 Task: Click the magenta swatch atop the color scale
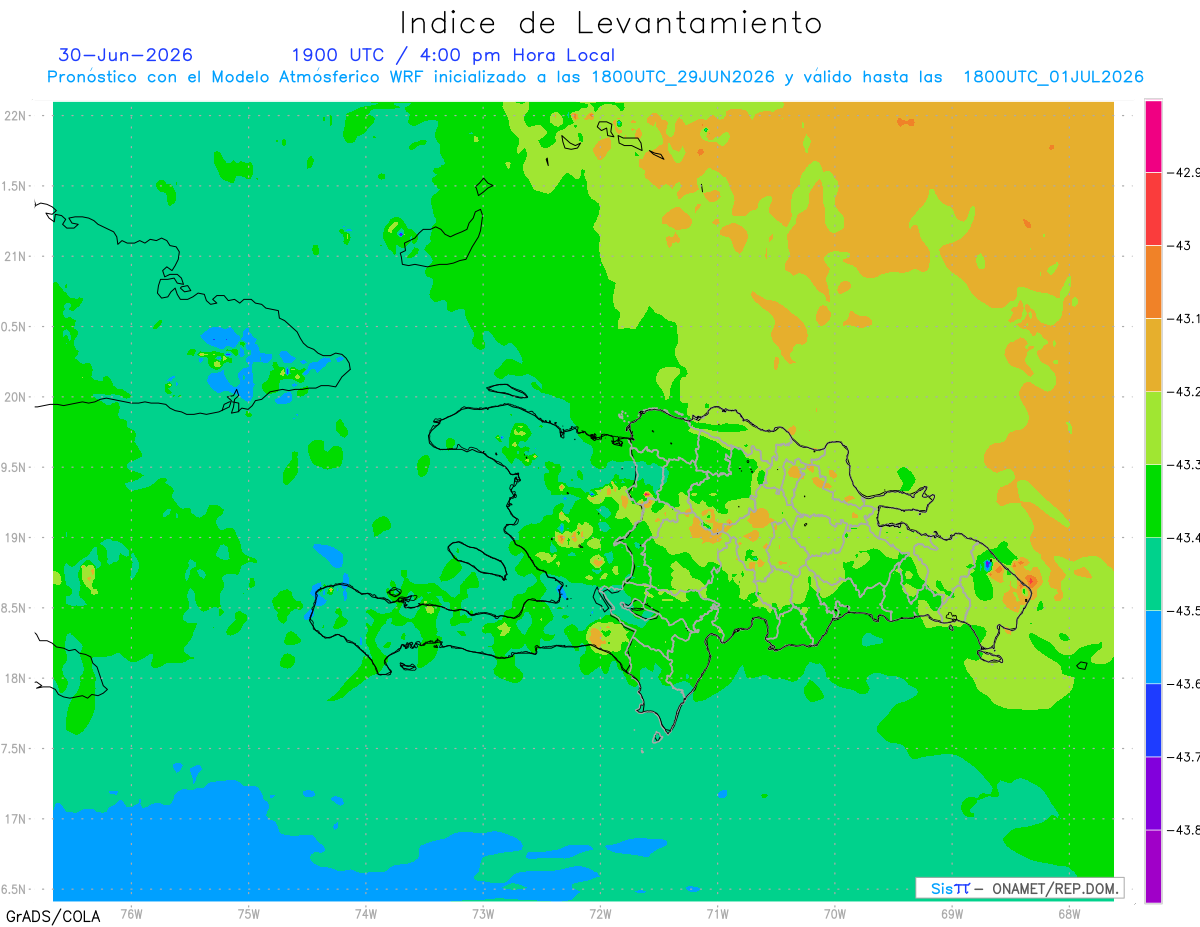click(x=1153, y=137)
